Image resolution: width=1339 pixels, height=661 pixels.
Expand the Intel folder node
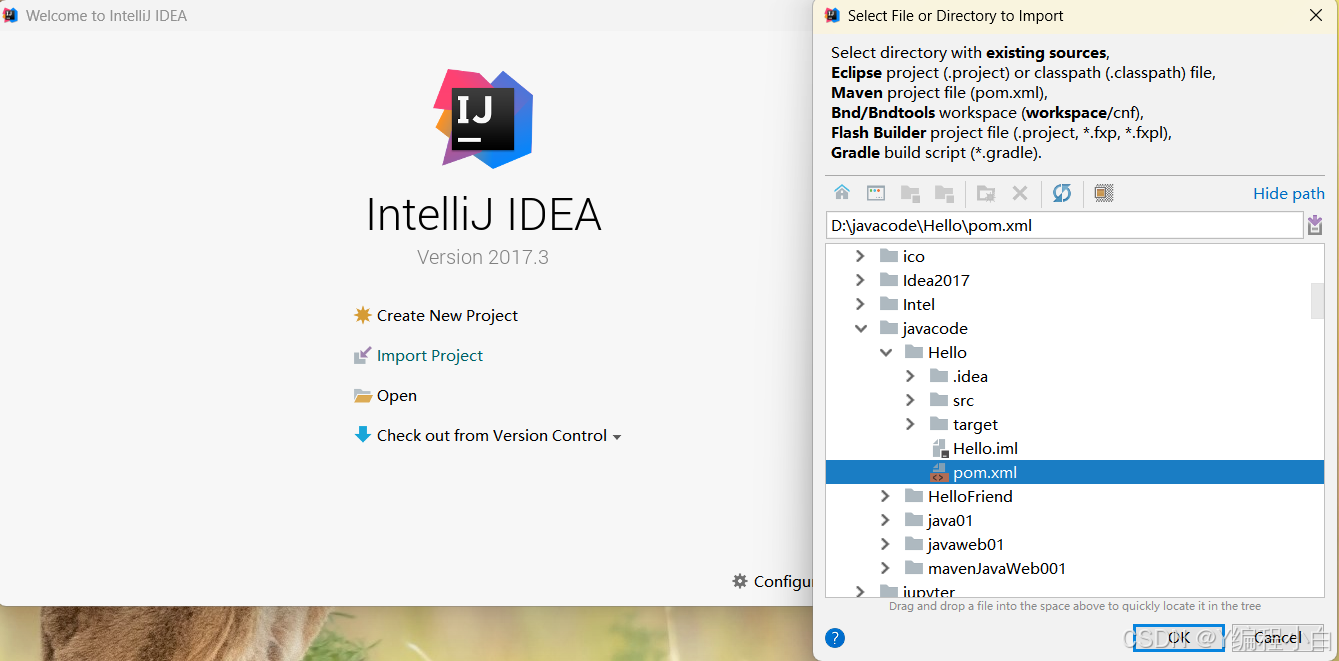click(x=860, y=304)
